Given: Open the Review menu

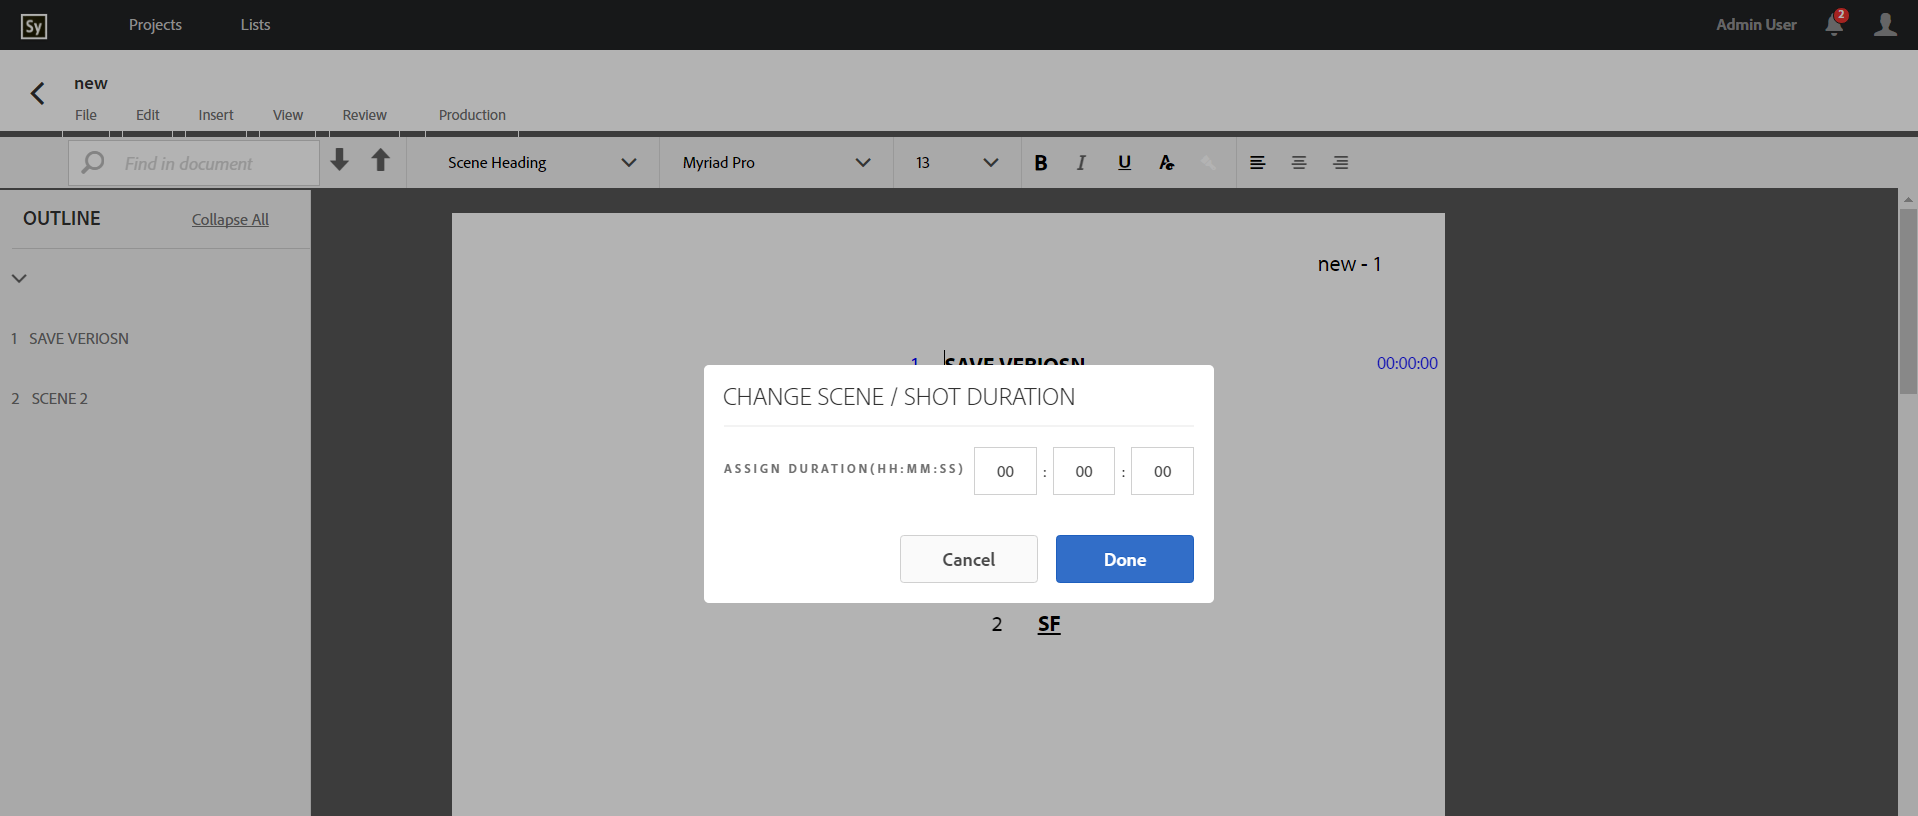Looking at the screenshot, I should tap(364, 115).
